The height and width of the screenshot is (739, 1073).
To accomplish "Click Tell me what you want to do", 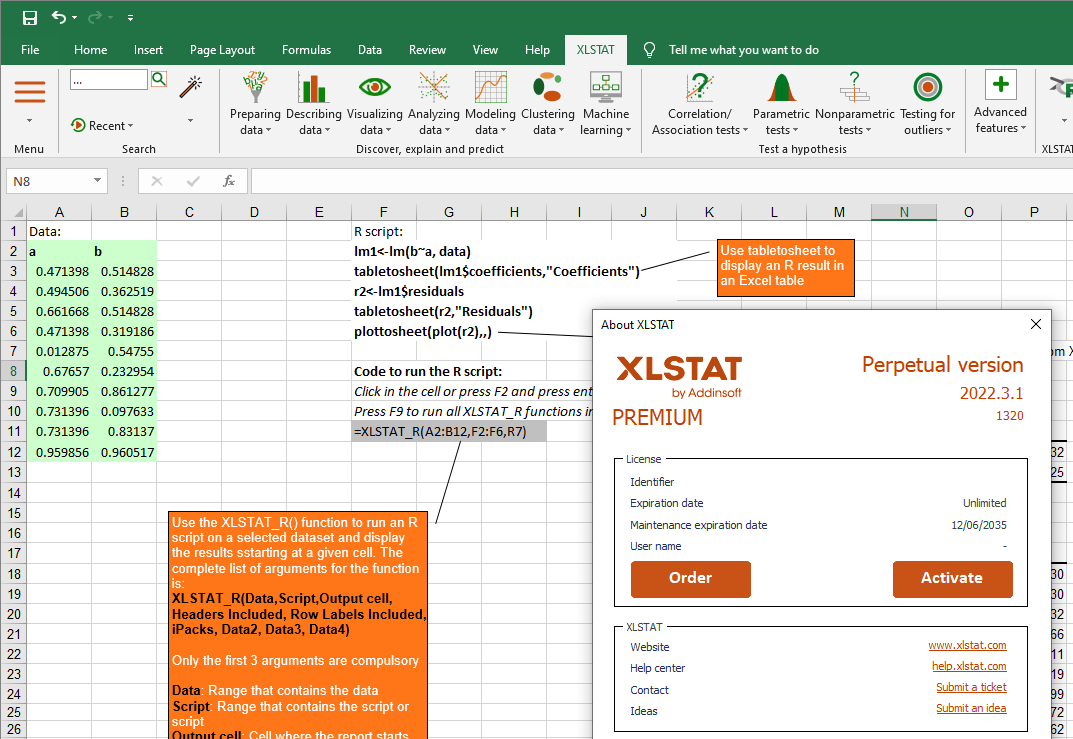I will tap(744, 50).
